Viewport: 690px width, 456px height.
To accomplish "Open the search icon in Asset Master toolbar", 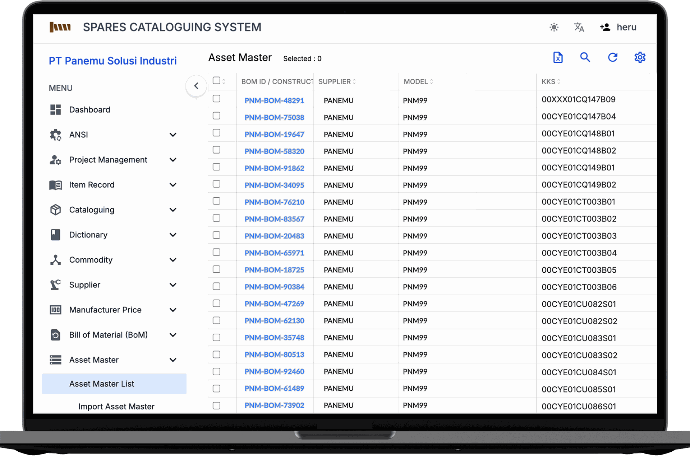I will pos(585,58).
